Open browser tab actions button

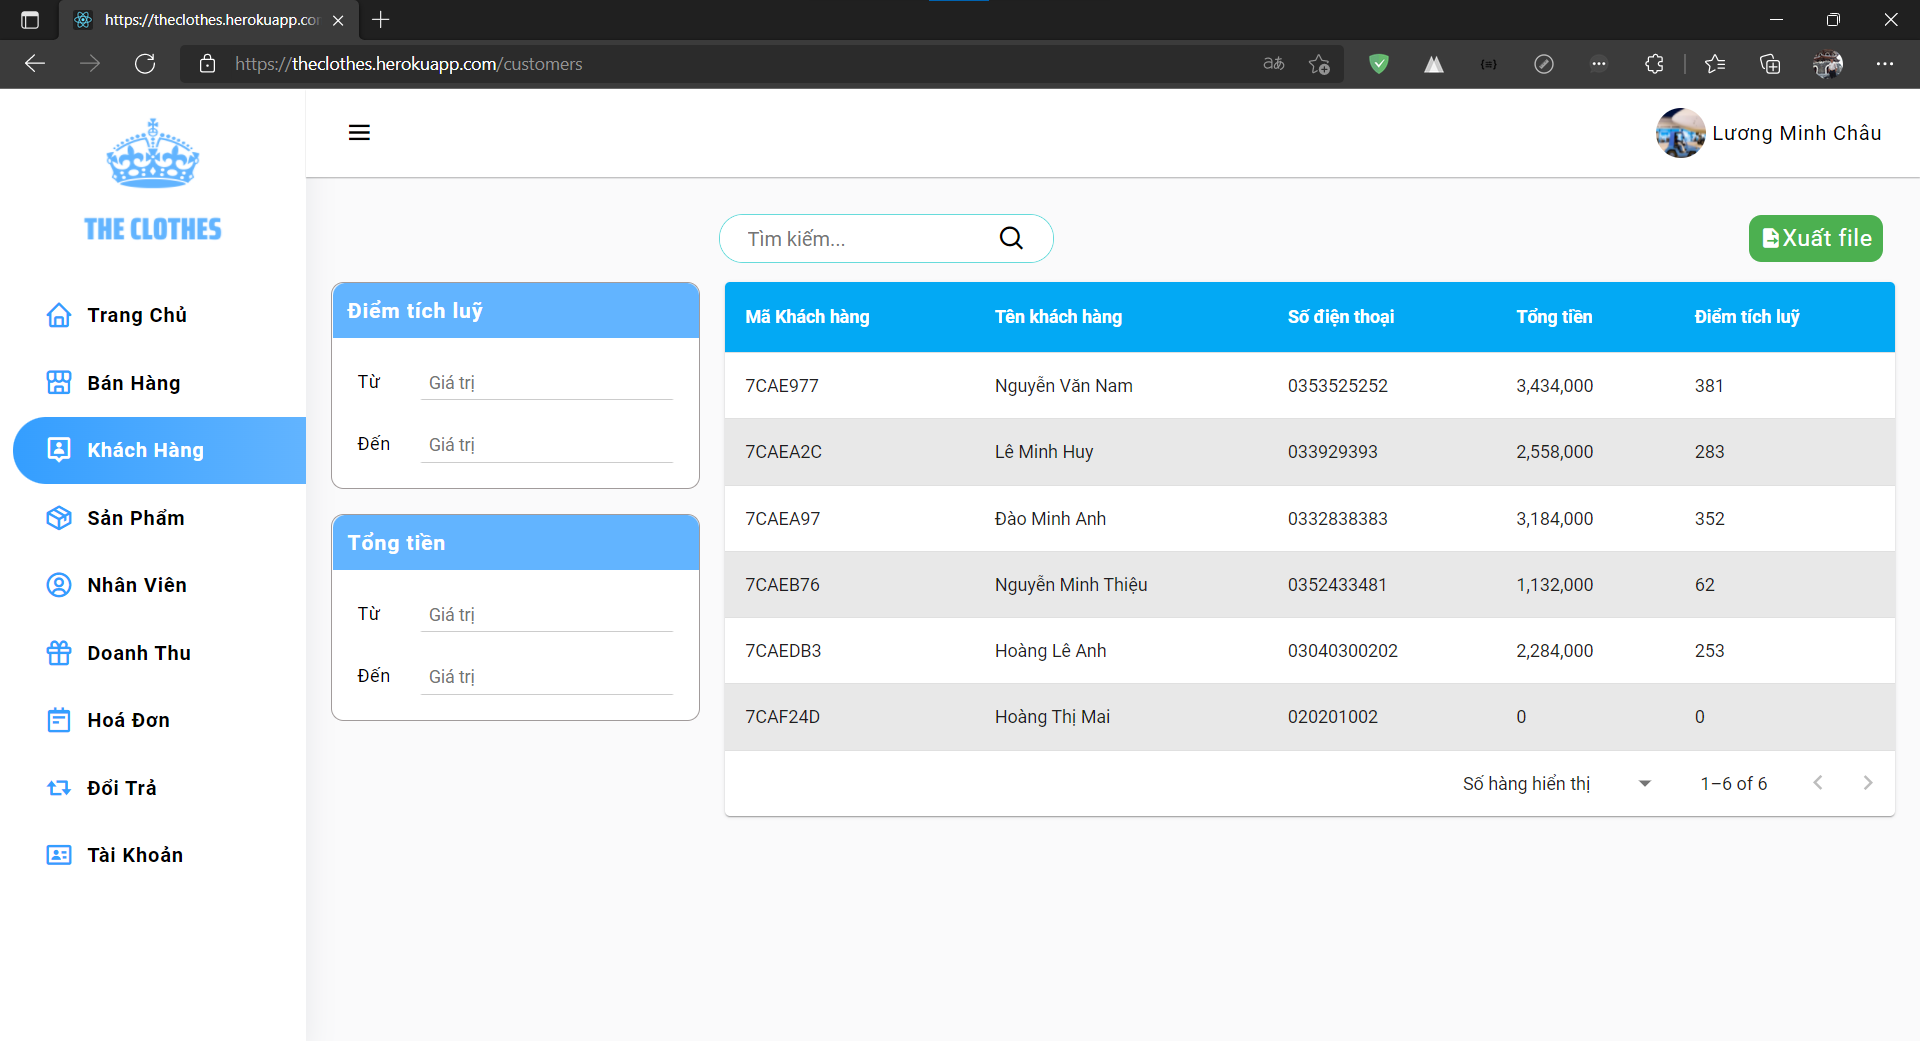click(29, 20)
